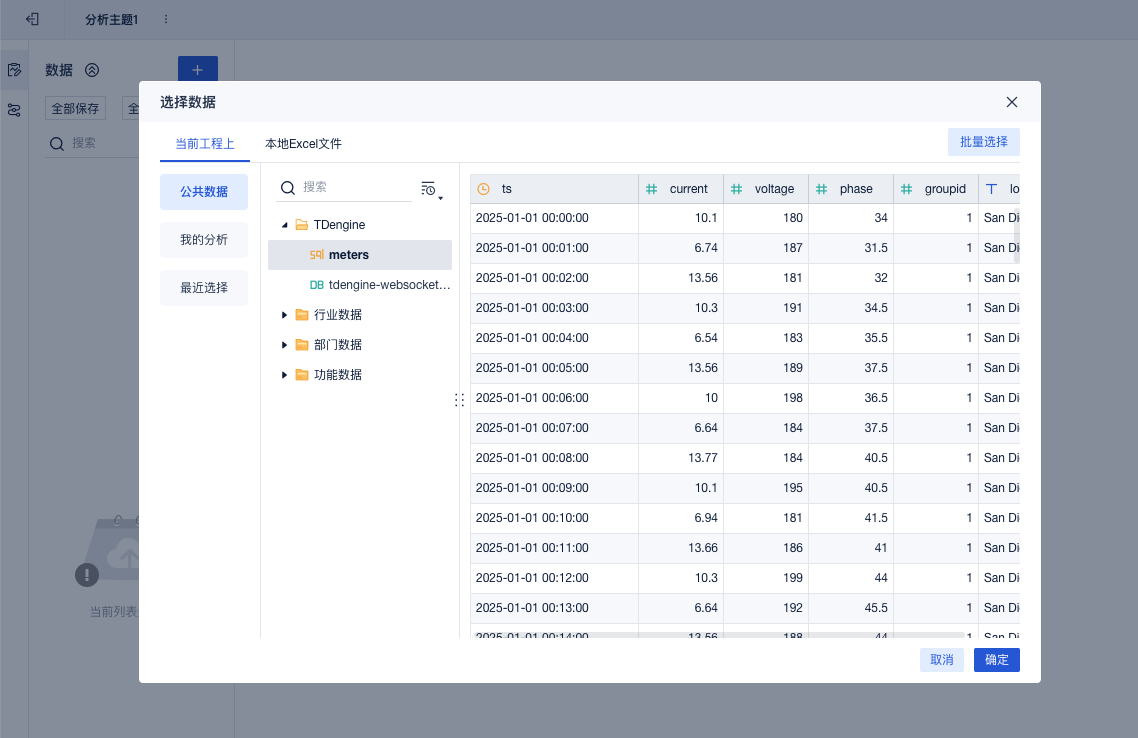Close the 选择数据 dialog
The image size is (1138, 738).
1012,102
